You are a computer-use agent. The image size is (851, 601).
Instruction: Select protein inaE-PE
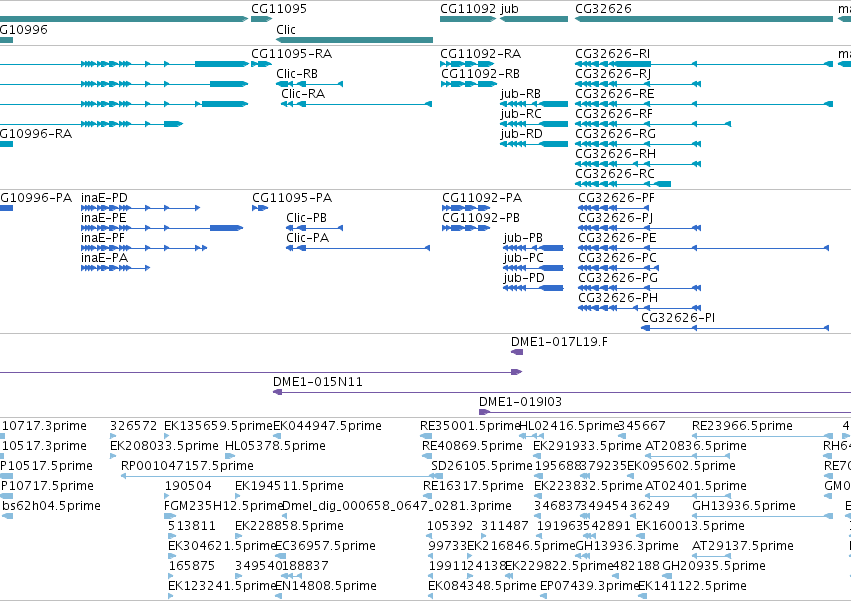[104, 218]
